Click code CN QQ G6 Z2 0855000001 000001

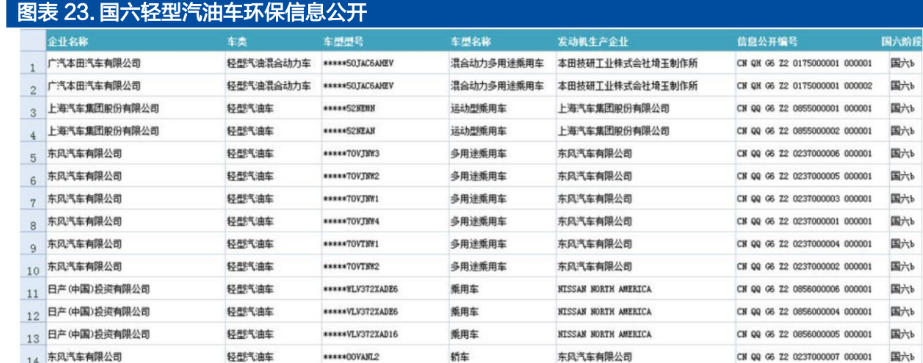pyautogui.click(x=804, y=109)
